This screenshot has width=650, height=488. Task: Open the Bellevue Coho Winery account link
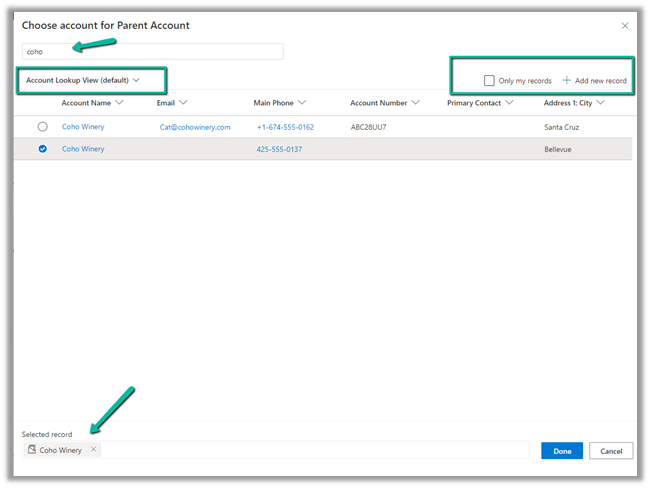[83, 149]
